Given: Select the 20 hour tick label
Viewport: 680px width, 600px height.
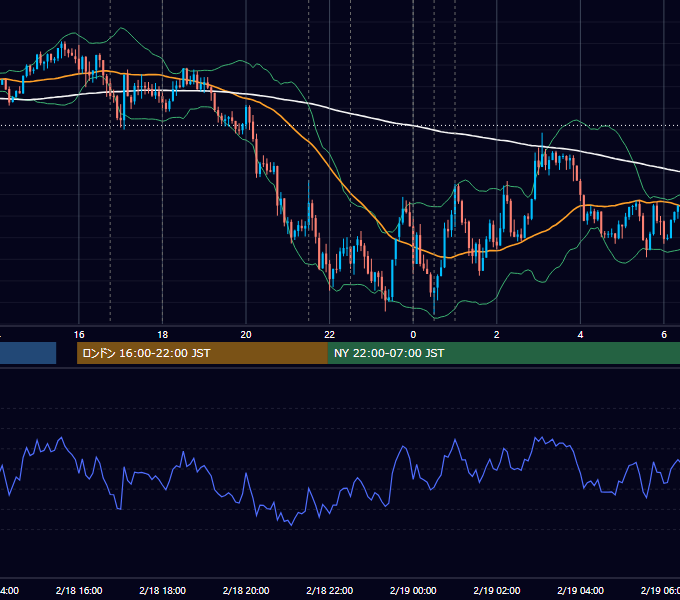Looking at the screenshot, I should [x=246, y=335].
